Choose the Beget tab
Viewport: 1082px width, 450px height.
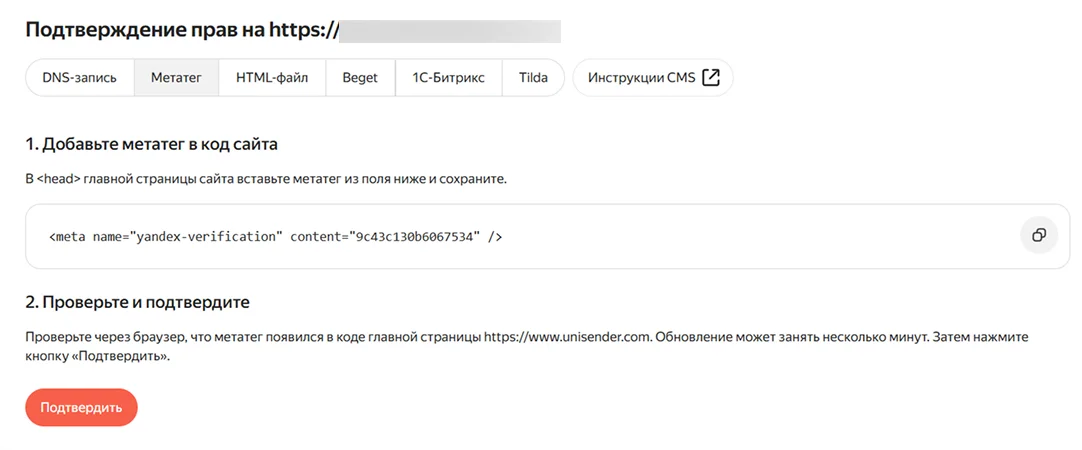[360, 78]
